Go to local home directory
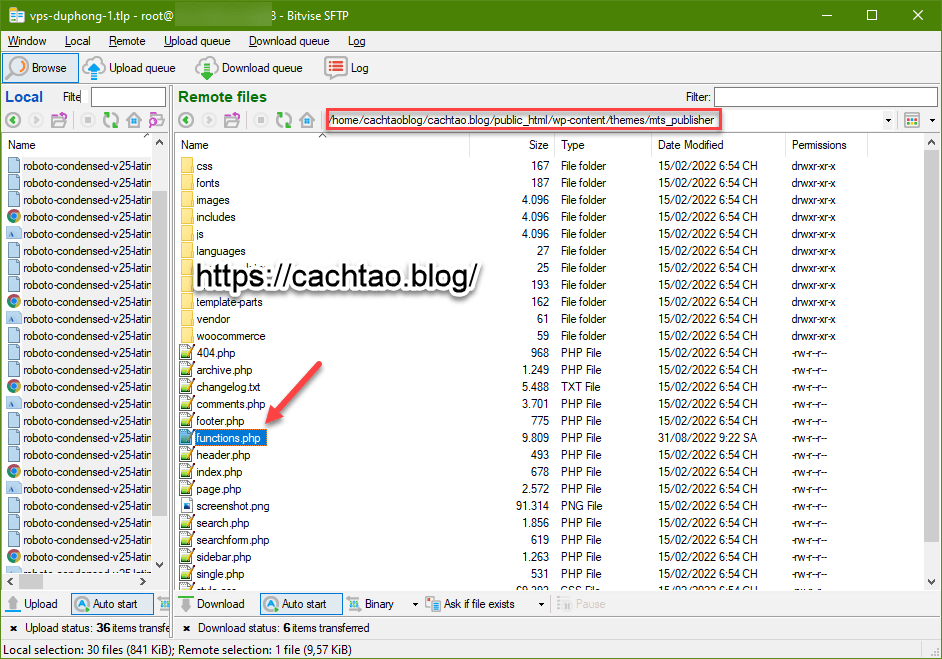The height and width of the screenshot is (659, 942). pos(134,120)
